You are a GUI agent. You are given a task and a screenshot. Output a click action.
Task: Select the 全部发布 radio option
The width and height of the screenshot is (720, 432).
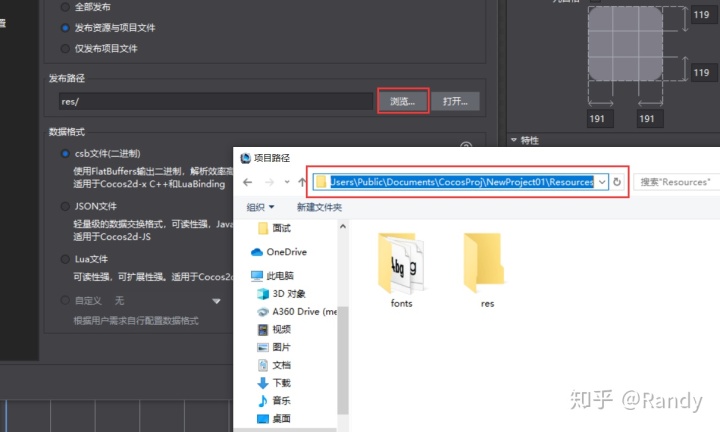(x=65, y=7)
